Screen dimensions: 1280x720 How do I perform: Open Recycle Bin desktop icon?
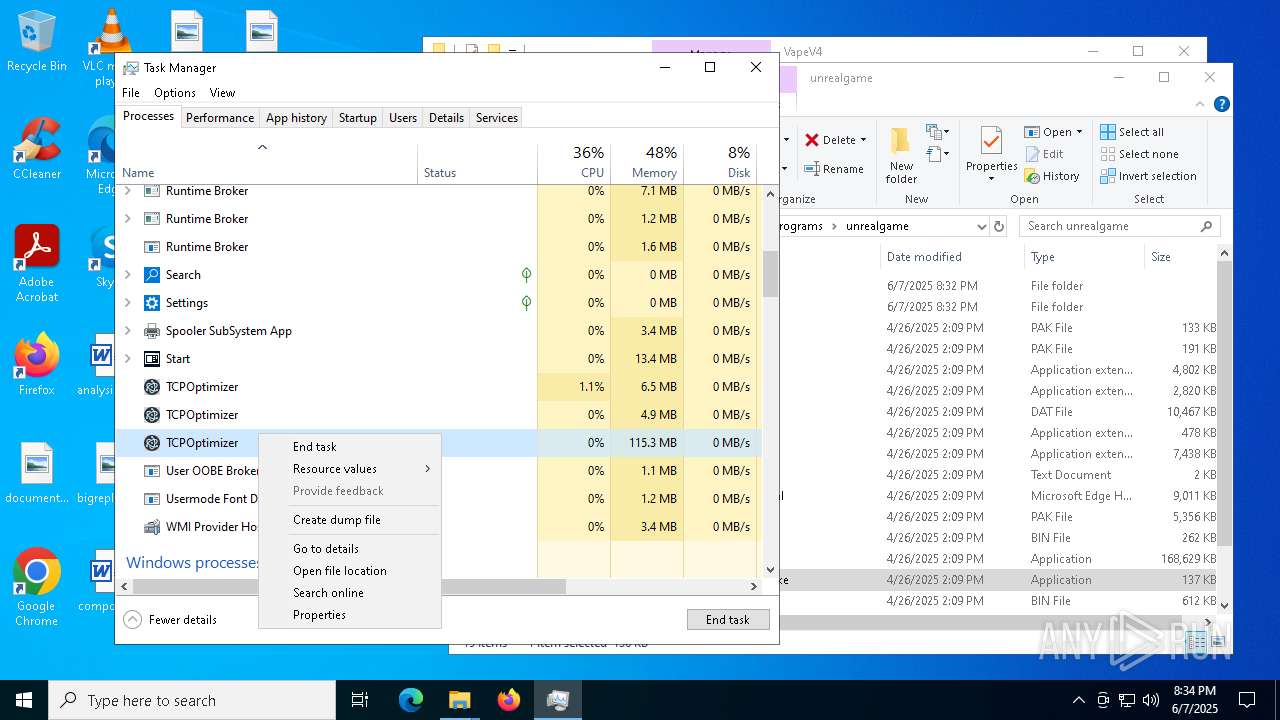(36, 41)
